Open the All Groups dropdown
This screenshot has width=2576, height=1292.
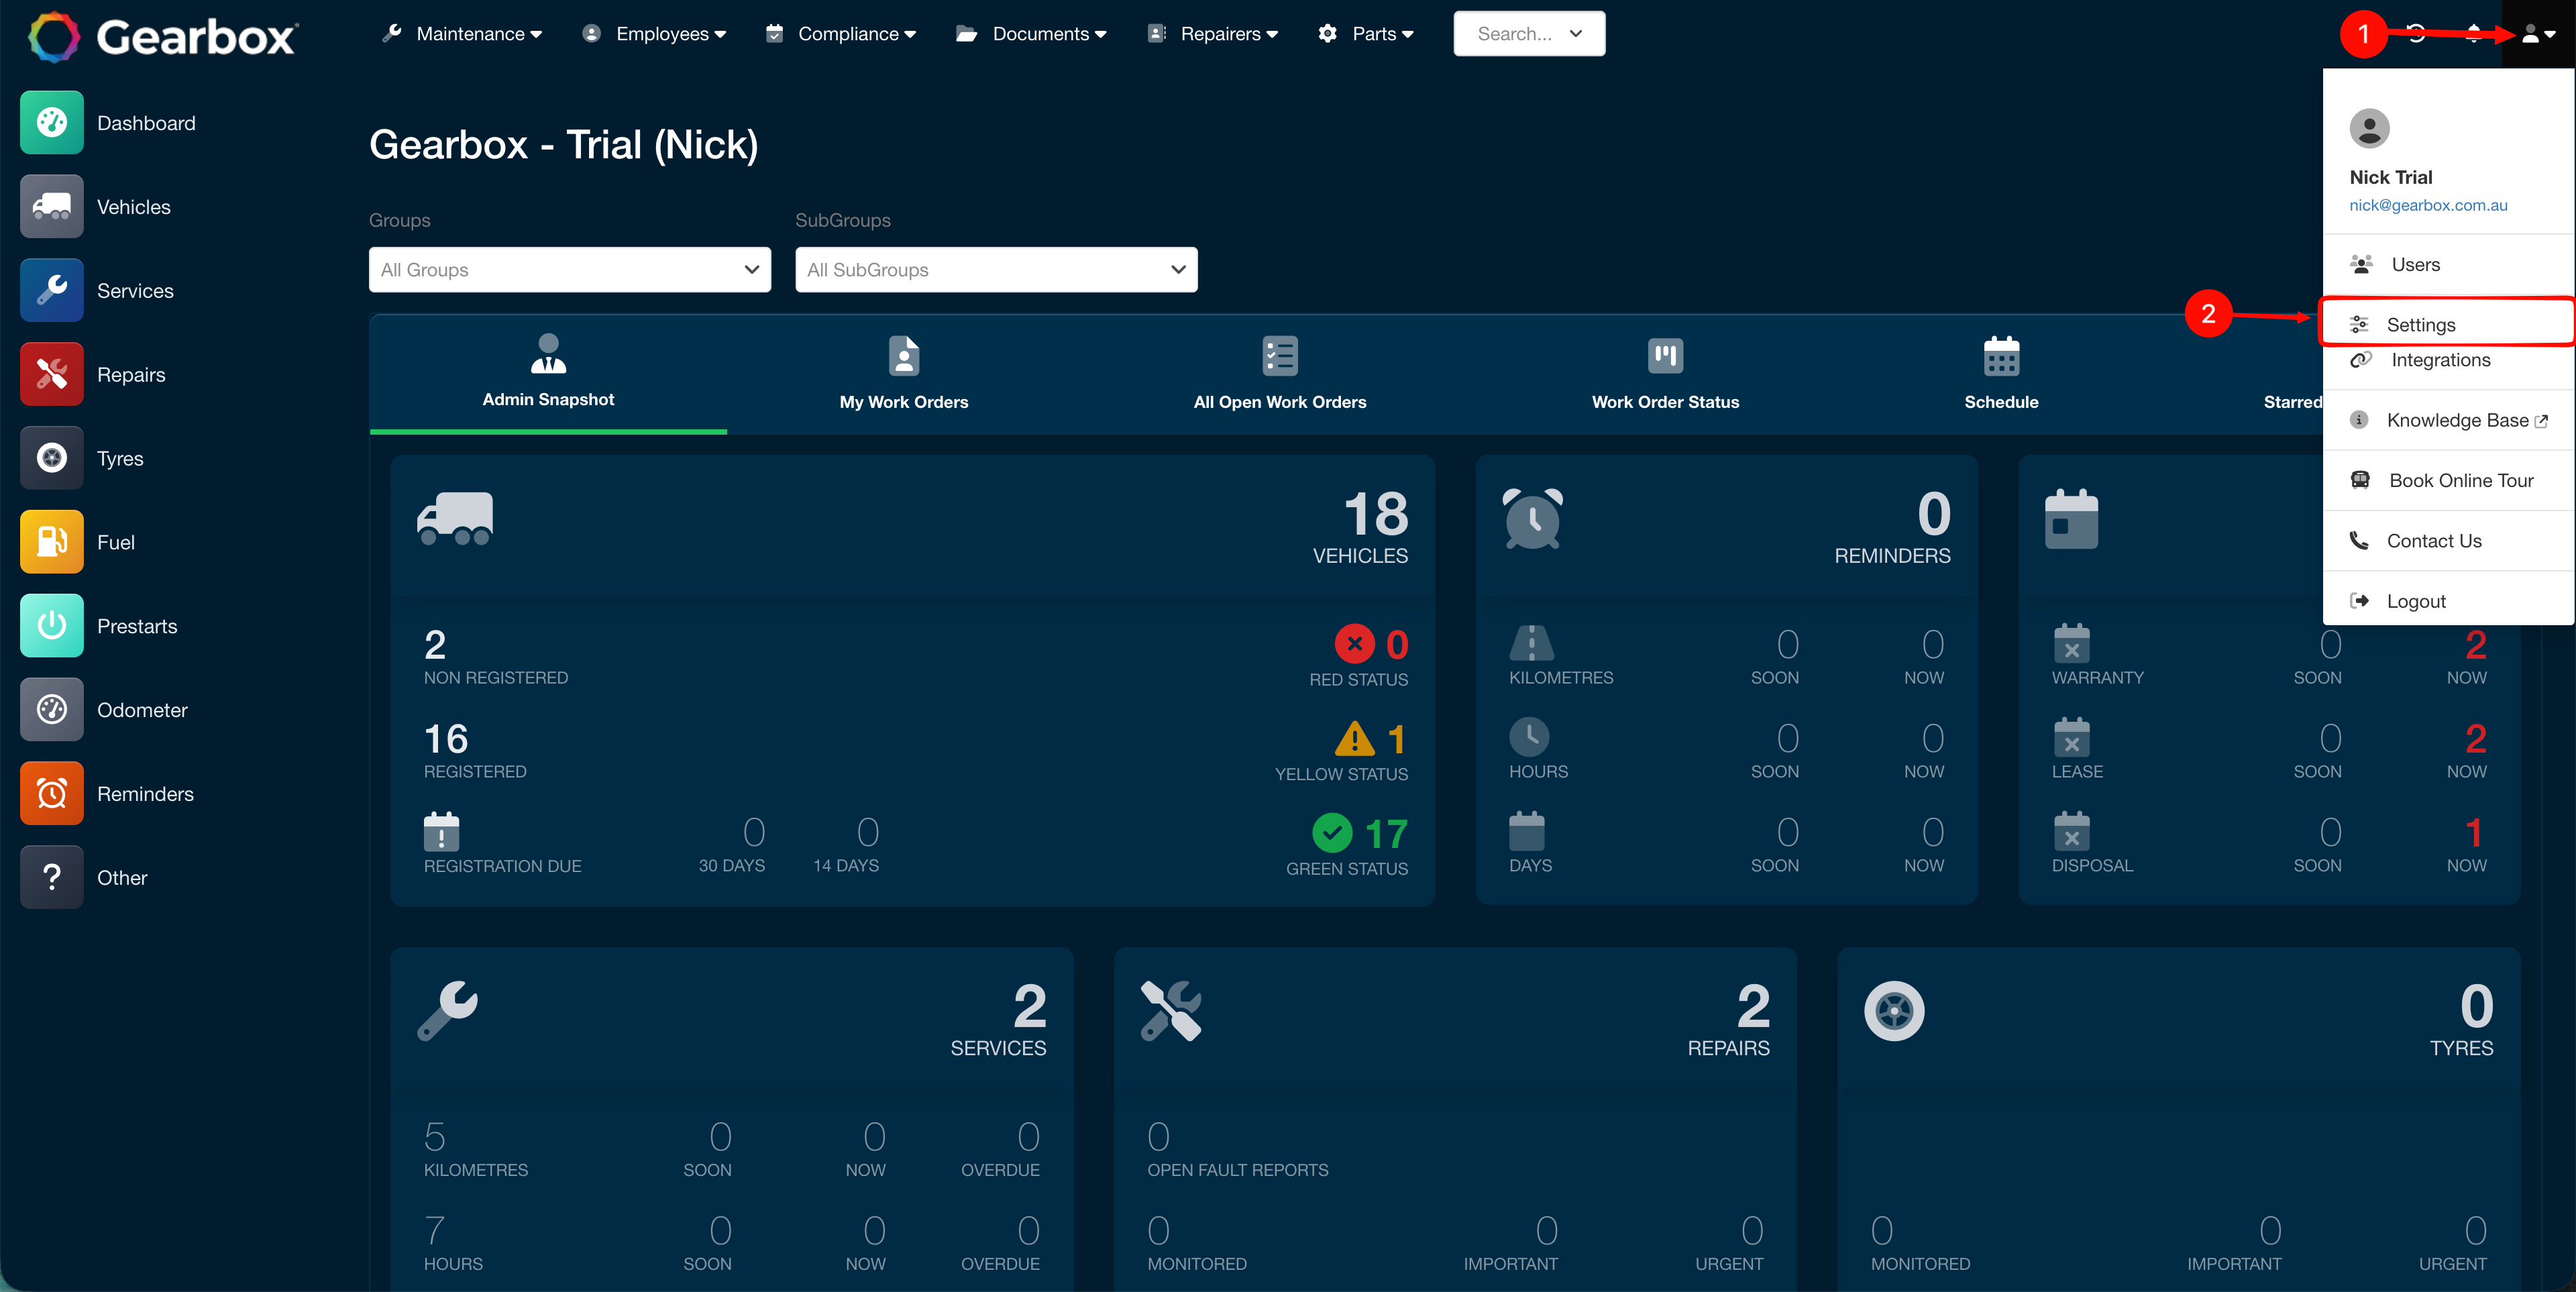(x=570, y=270)
